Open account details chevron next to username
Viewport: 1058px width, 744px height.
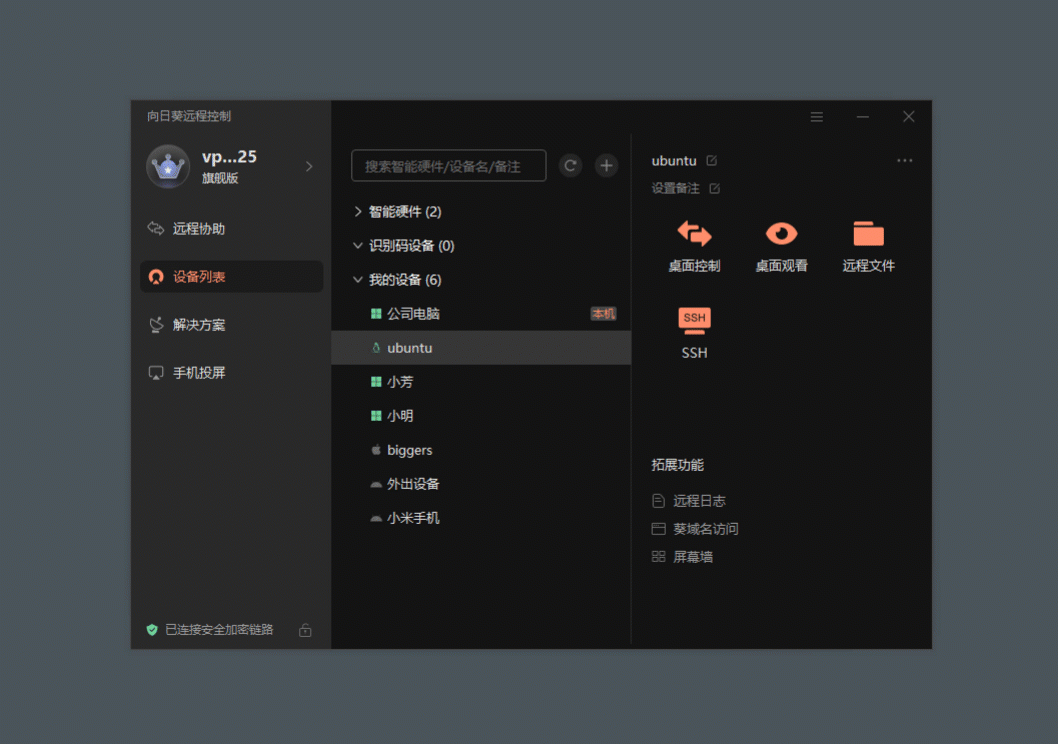(309, 167)
